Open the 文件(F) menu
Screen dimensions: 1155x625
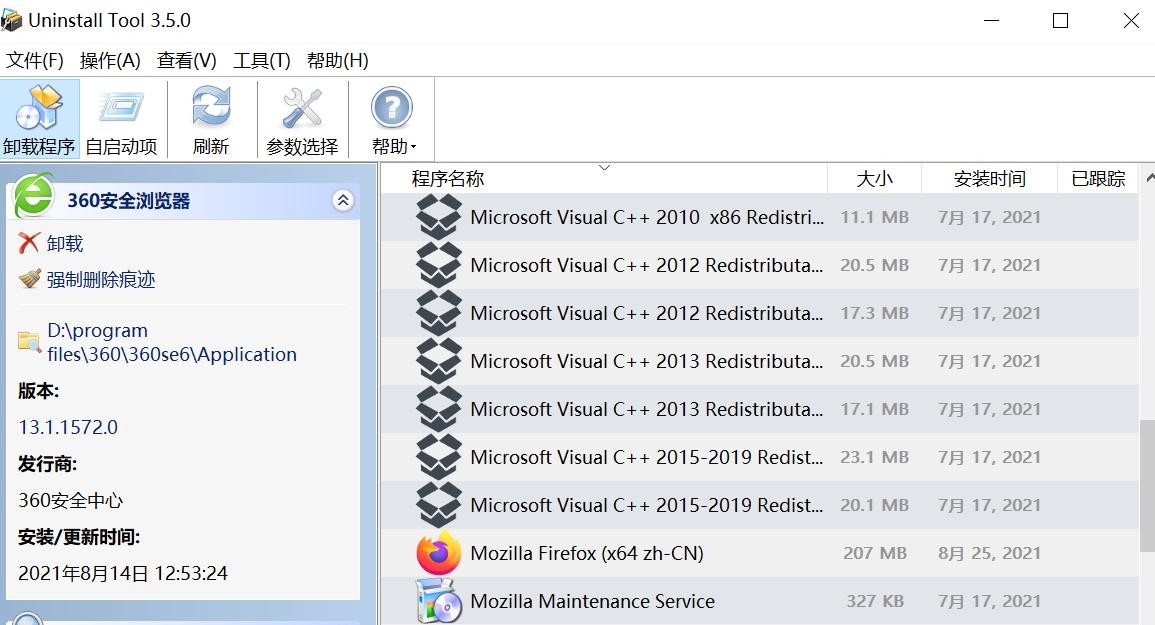tap(35, 61)
